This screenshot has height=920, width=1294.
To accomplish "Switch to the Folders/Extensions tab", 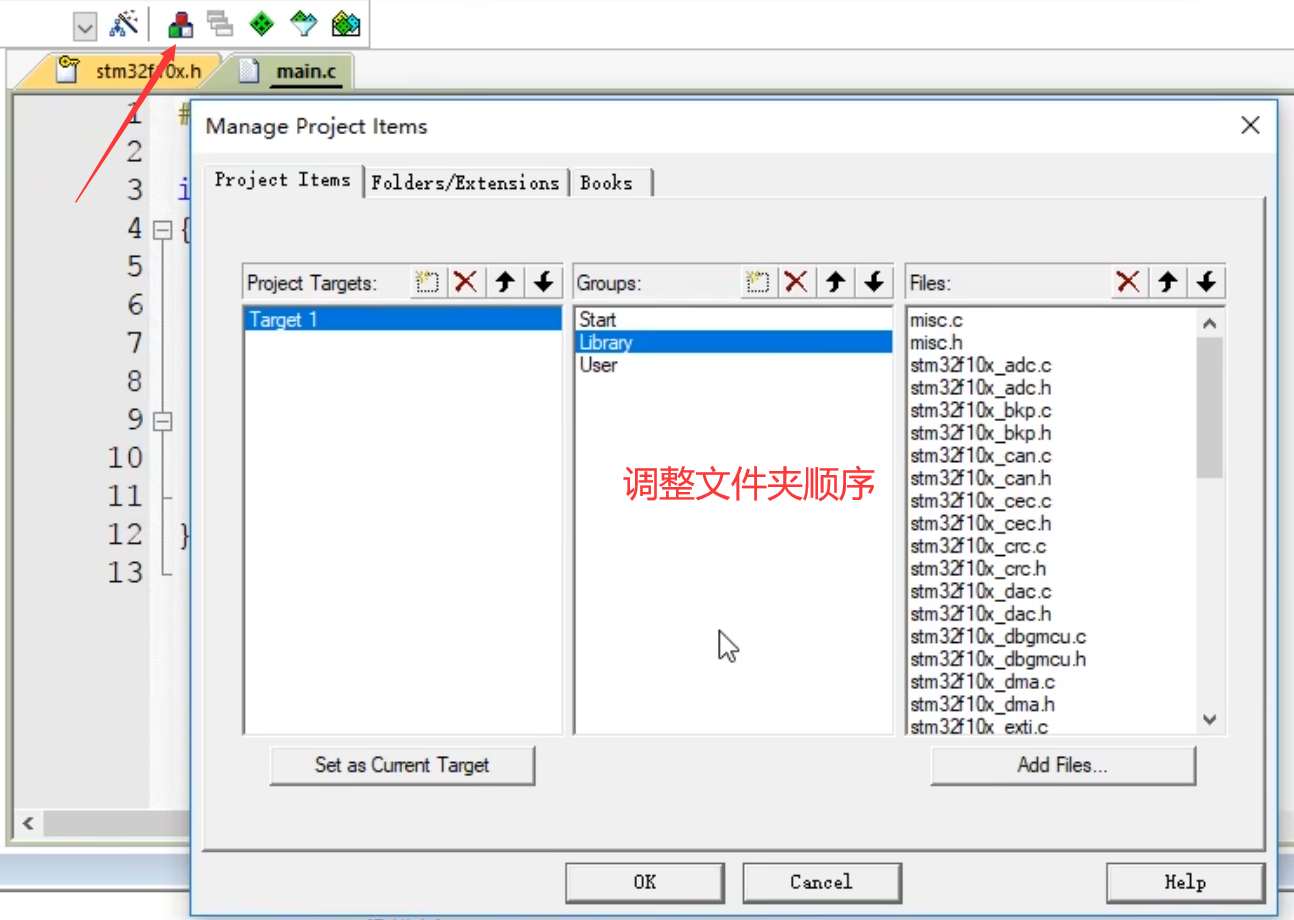I will (x=465, y=183).
